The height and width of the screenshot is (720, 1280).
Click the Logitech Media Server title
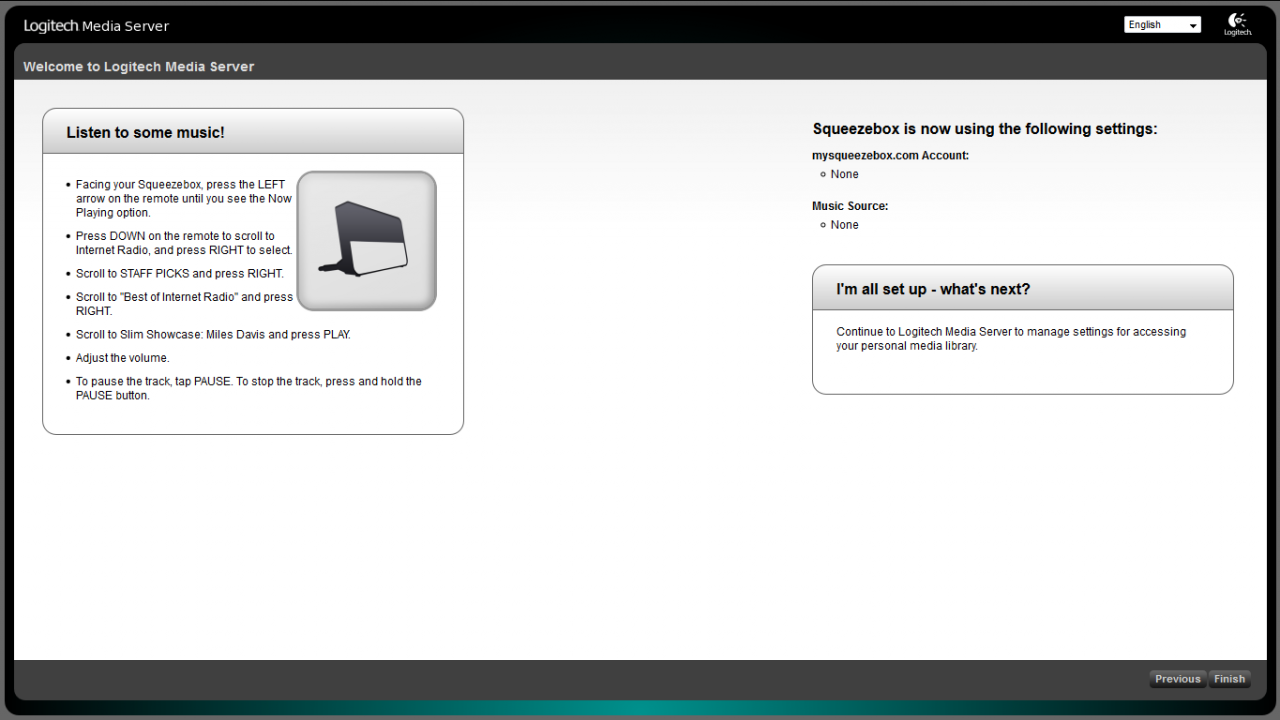pos(97,26)
